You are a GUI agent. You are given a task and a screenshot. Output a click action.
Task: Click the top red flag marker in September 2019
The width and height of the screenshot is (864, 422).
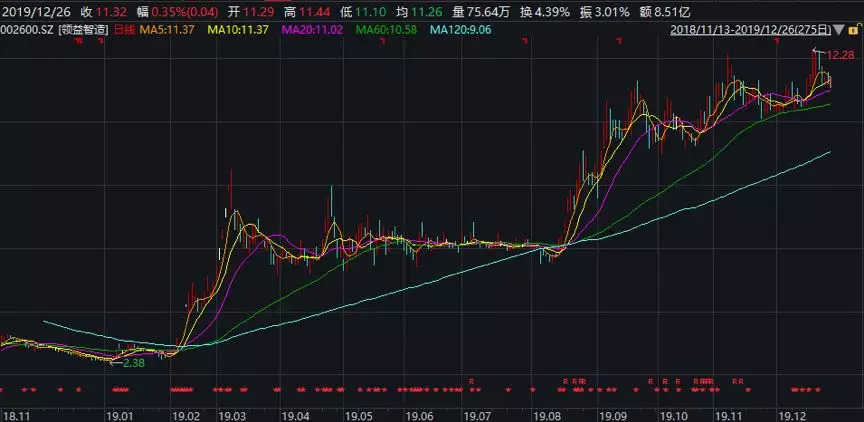coord(619,40)
